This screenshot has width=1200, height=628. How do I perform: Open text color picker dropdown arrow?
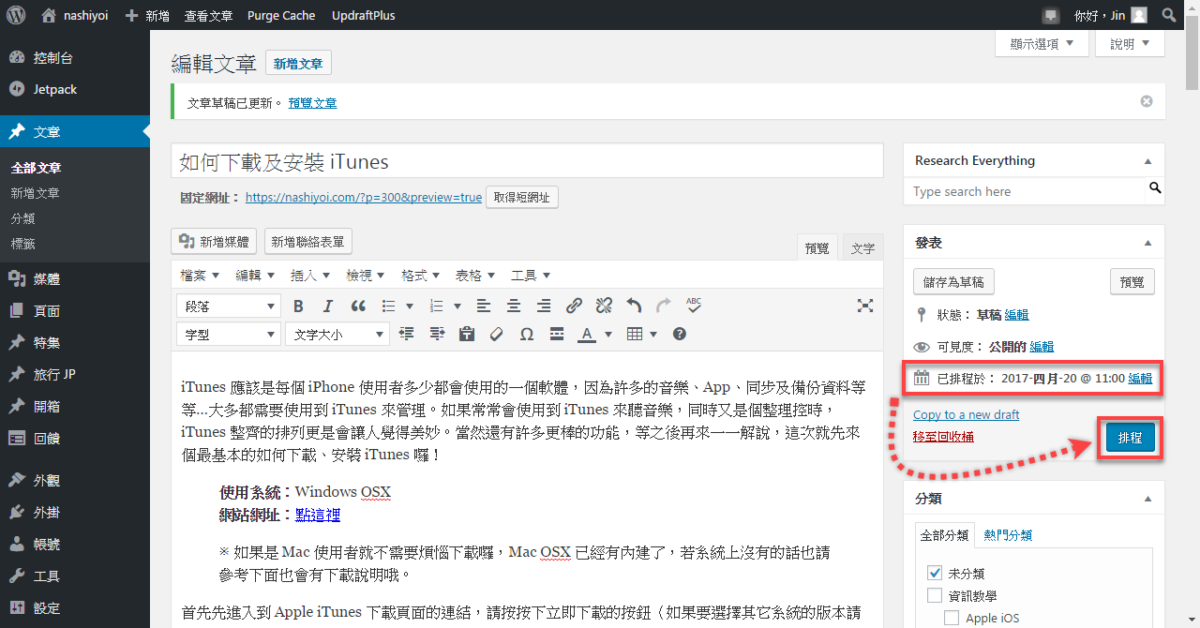[608, 334]
